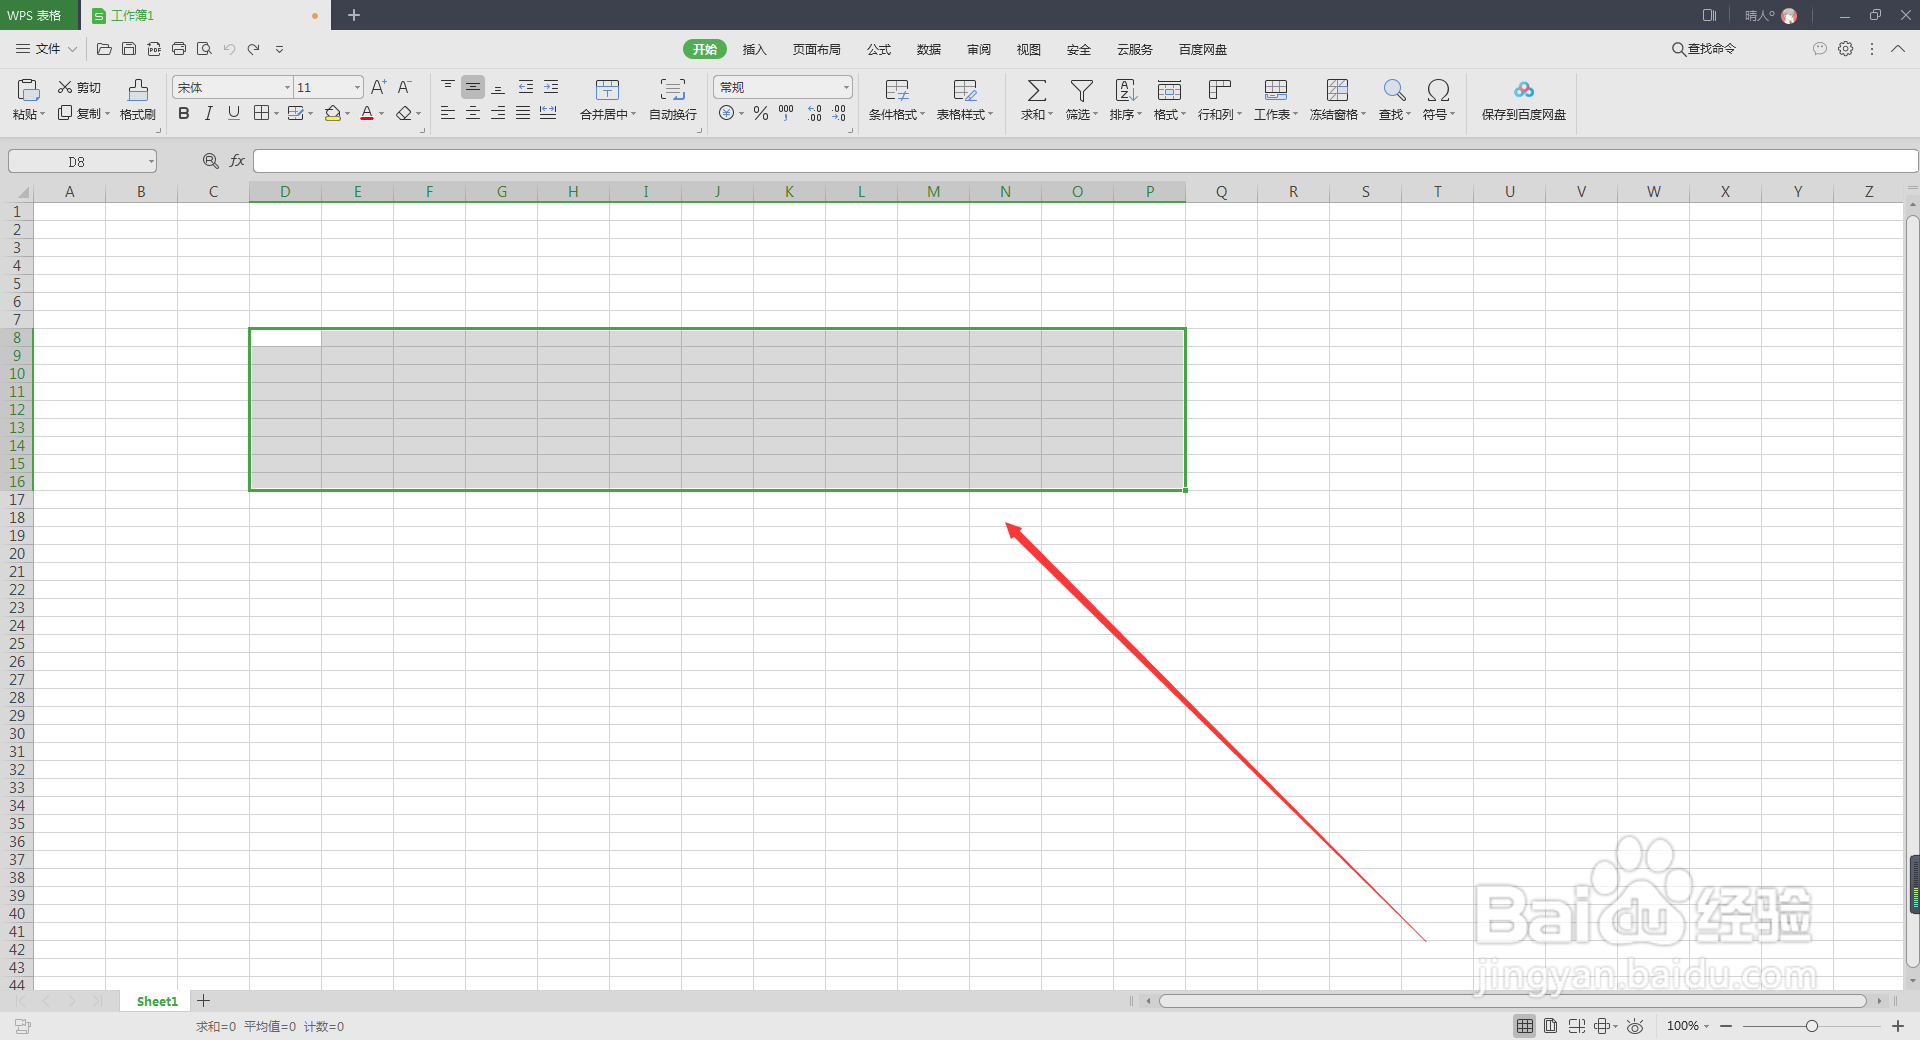The image size is (1920, 1040).
Task: Enable eye-protection mode icon in status bar
Action: tap(1635, 1026)
